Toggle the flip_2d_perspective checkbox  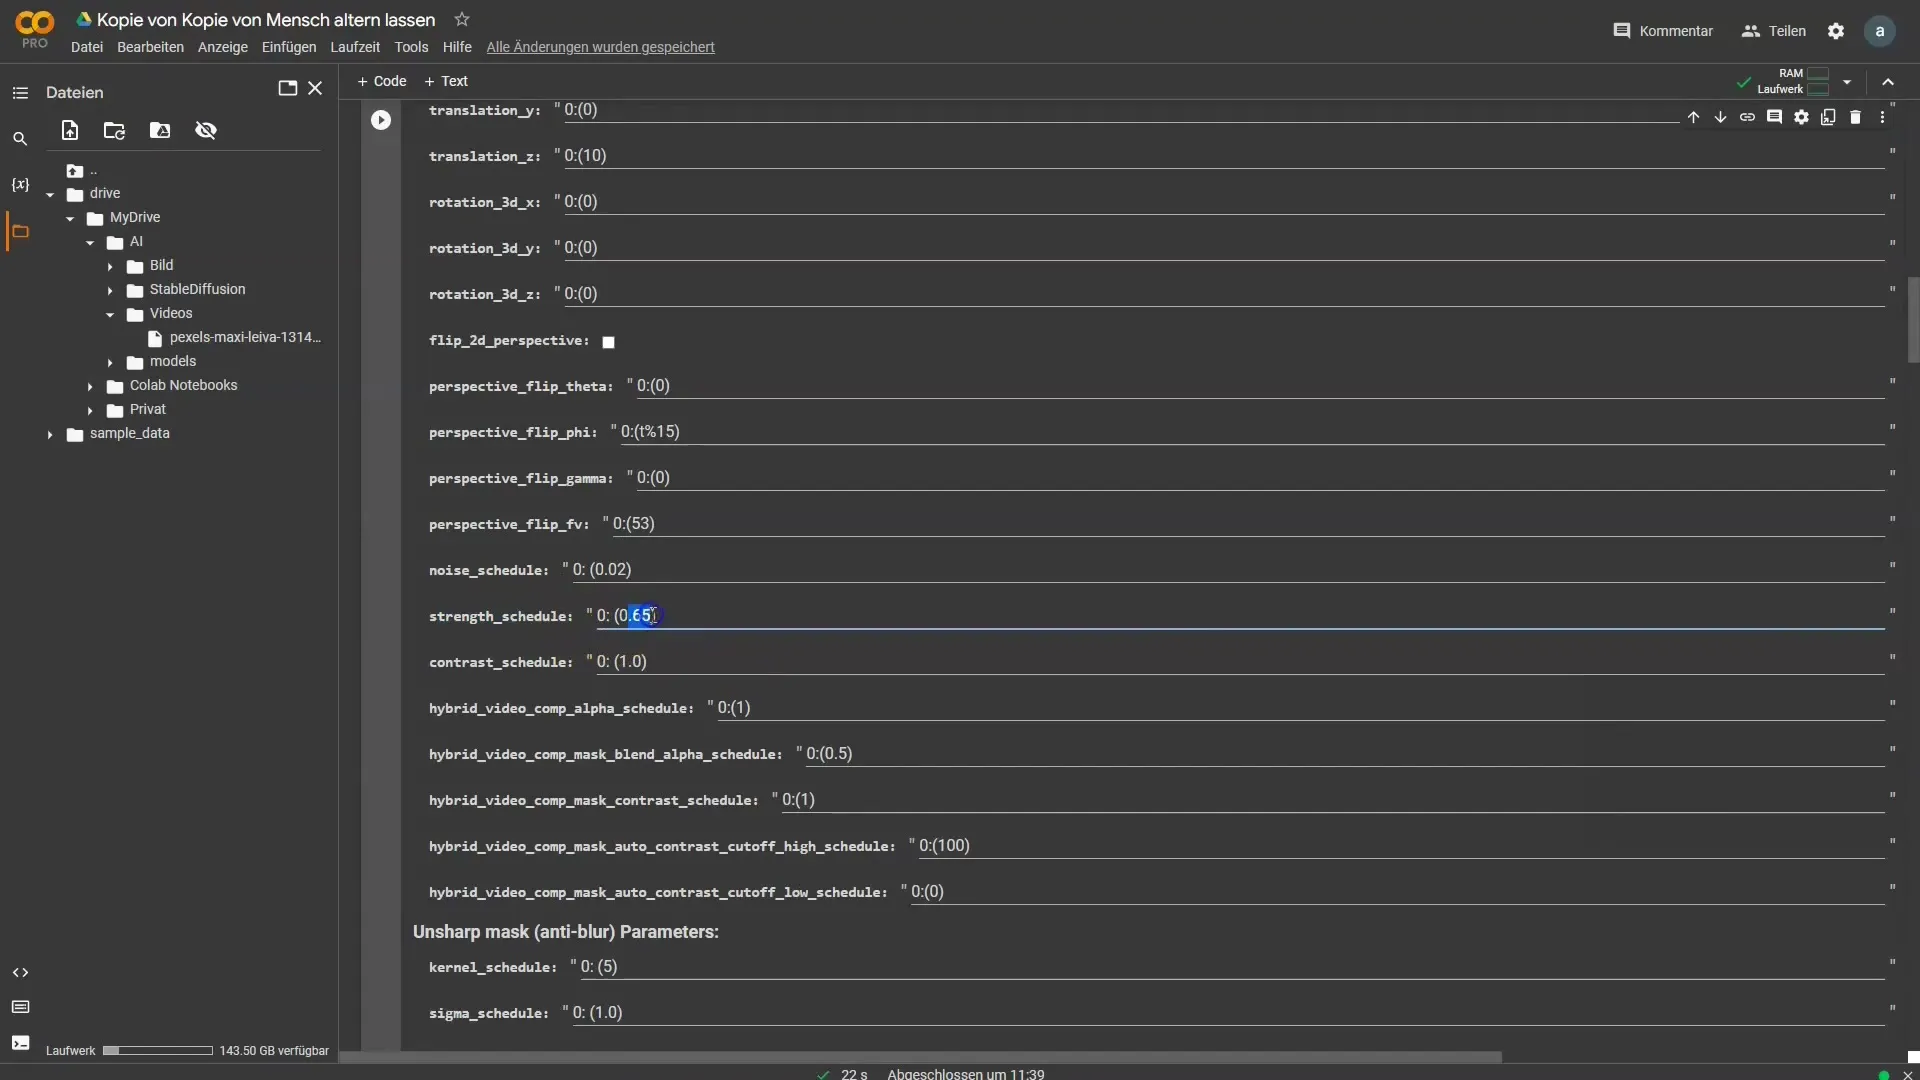(x=608, y=342)
